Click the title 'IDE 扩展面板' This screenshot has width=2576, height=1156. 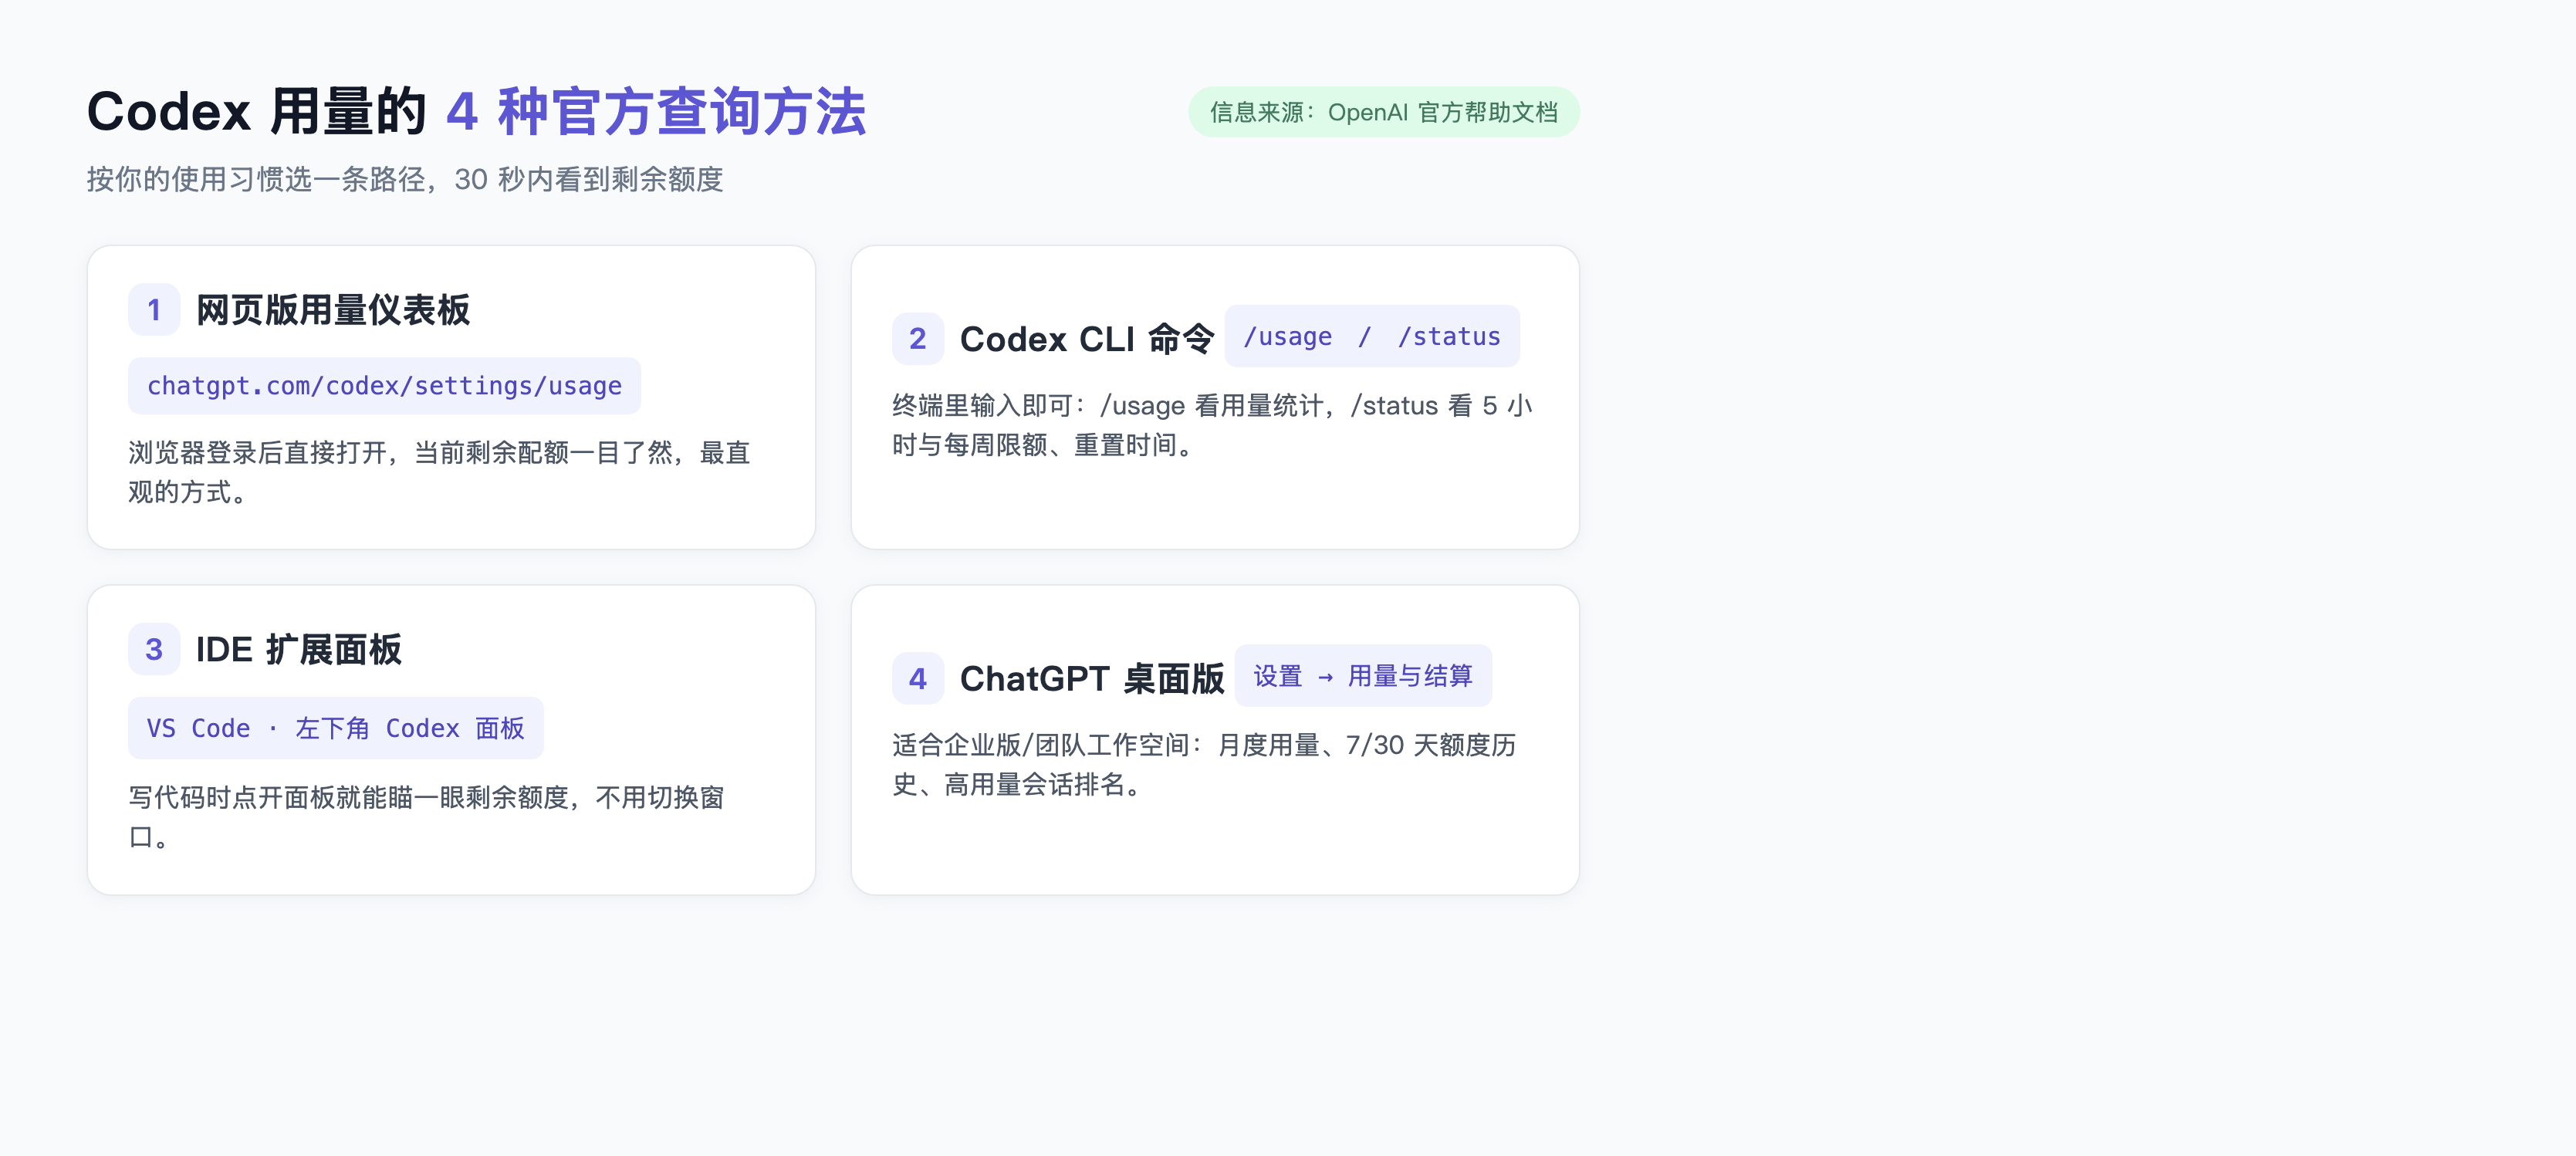pos(299,650)
